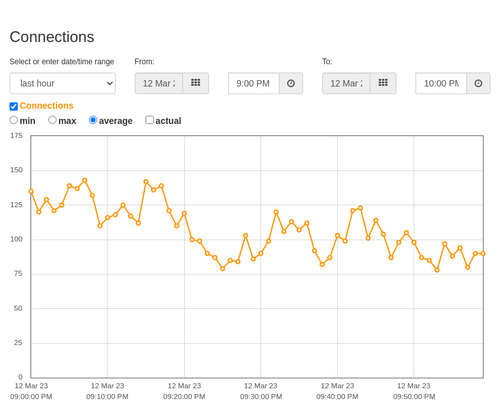Select the average radio button
Image resolution: width=500 pixels, height=403 pixels.
(x=93, y=120)
